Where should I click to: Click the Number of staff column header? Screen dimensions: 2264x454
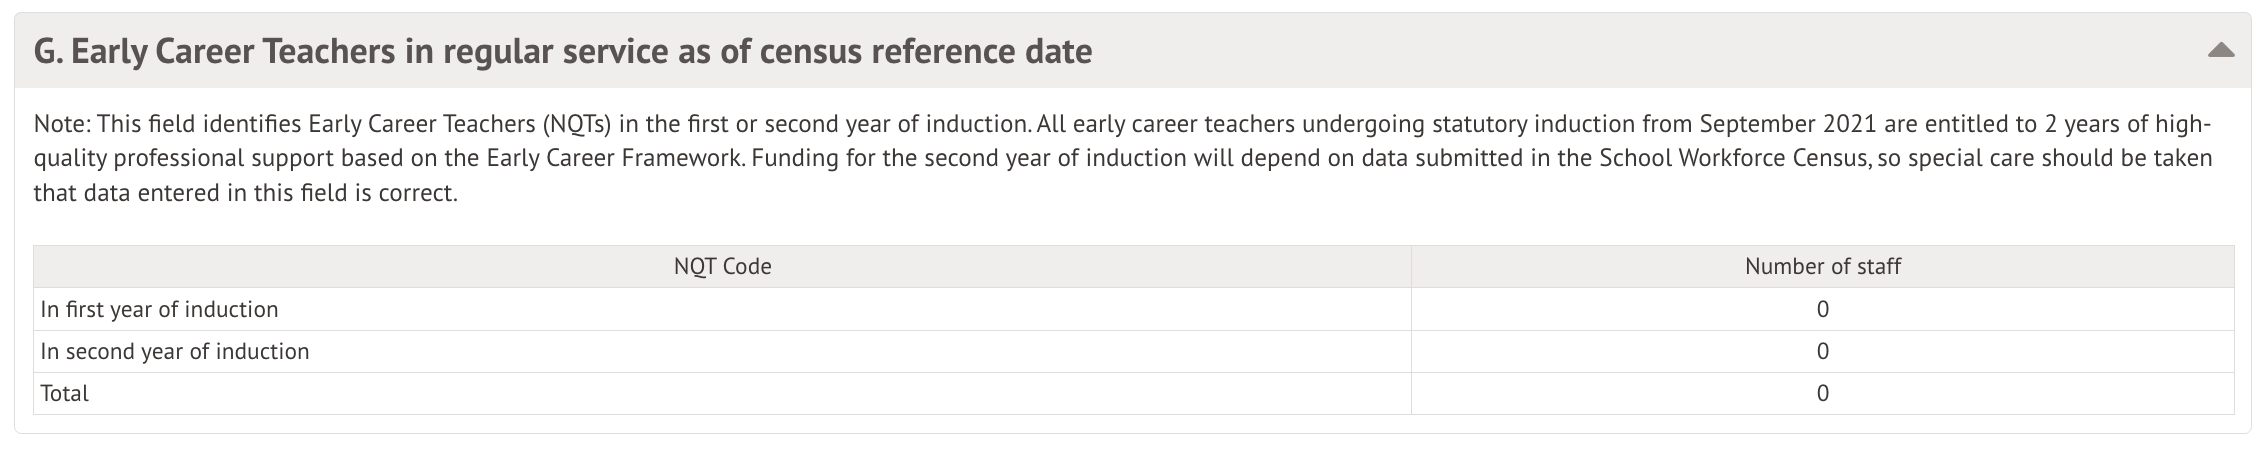coord(1822,267)
